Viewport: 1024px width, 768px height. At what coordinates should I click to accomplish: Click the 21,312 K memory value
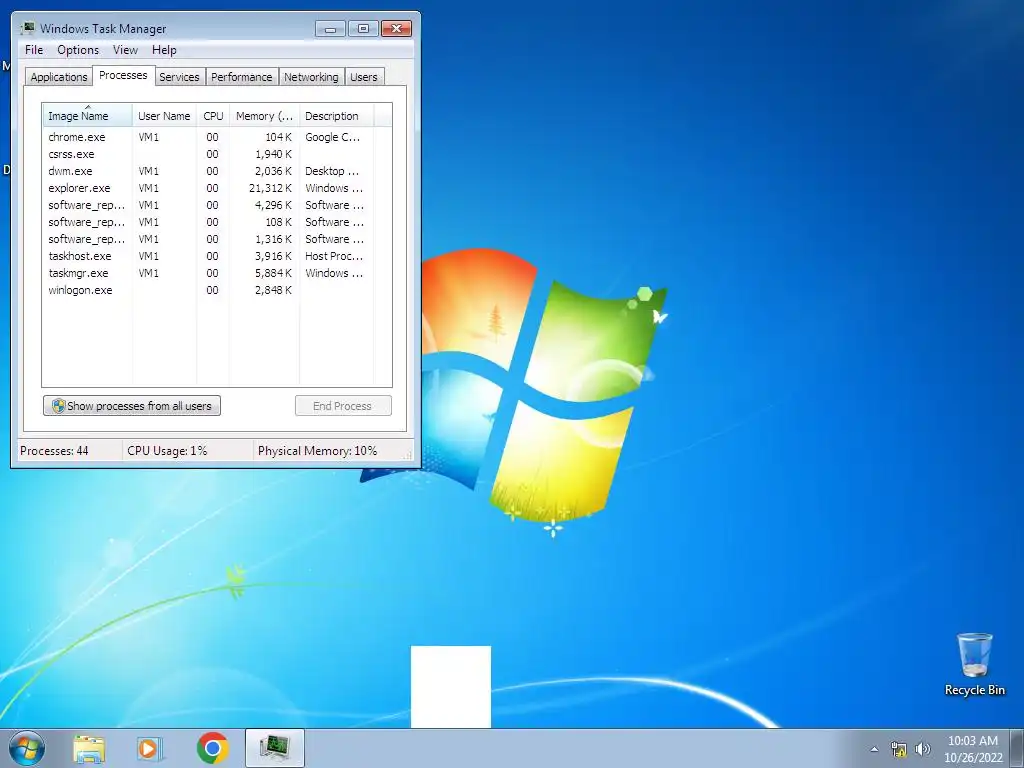click(270, 188)
